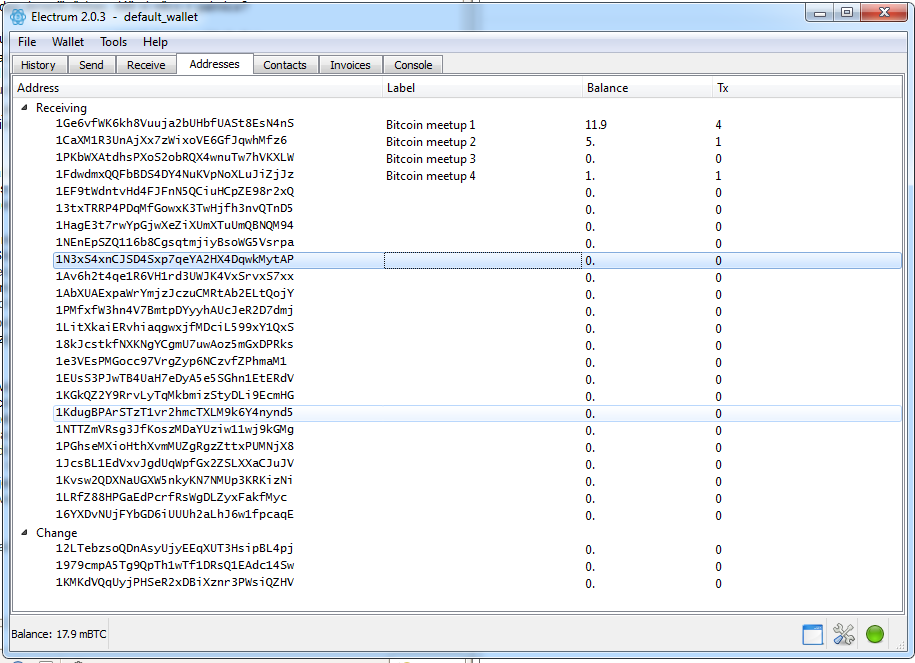
Task: Switch to the Send tab
Action: pyautogui.click(x=92, y=65)
